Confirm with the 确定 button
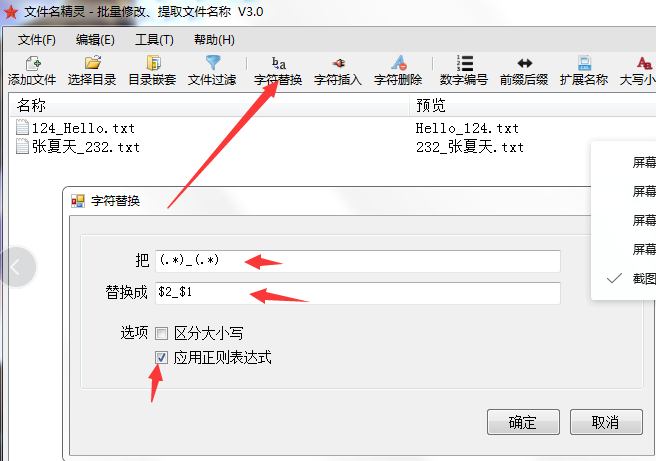Viewport: 656px width, 461px height. (x=523, y=422)
